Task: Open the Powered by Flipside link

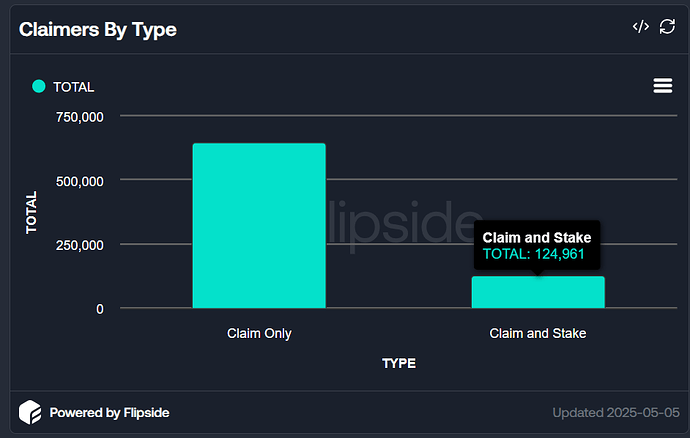Action: 110,412
